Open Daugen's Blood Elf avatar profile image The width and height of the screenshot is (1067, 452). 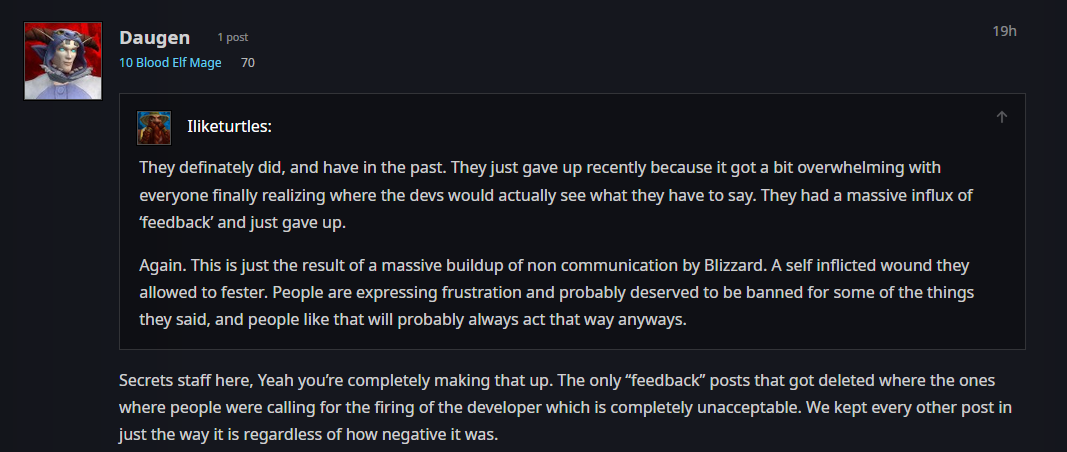pos(63,61)
